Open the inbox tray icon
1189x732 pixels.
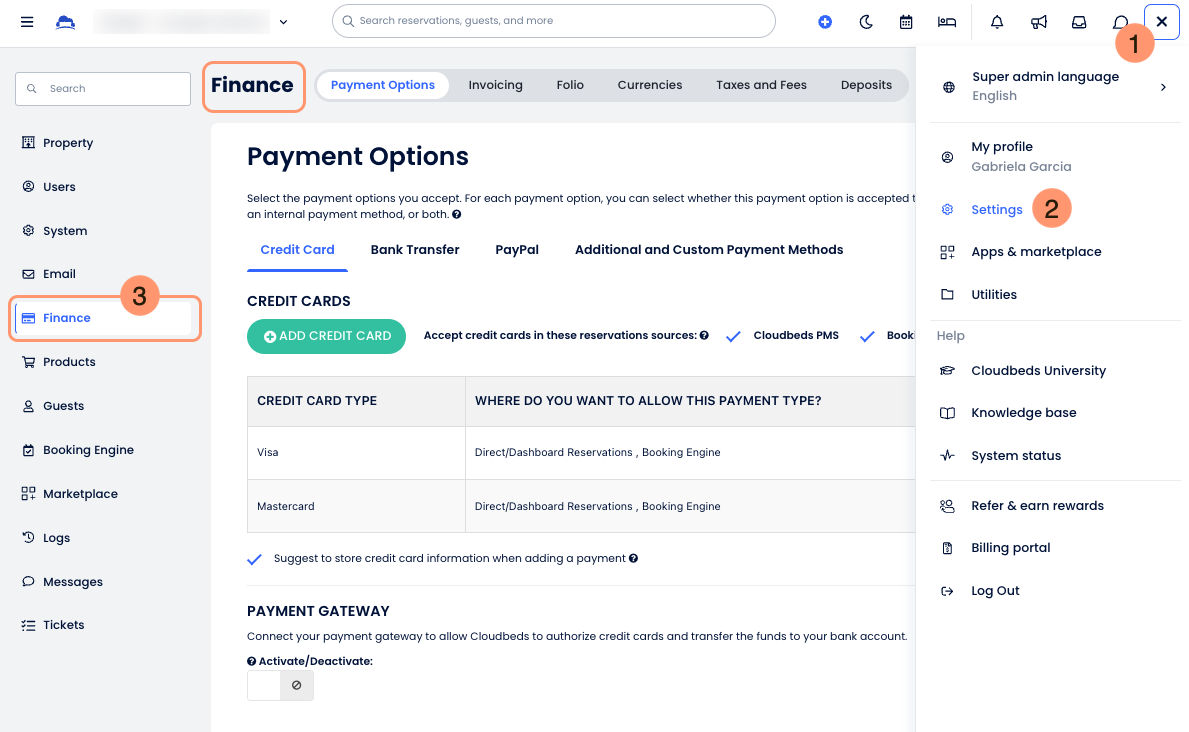click(x=1080, y=21)
